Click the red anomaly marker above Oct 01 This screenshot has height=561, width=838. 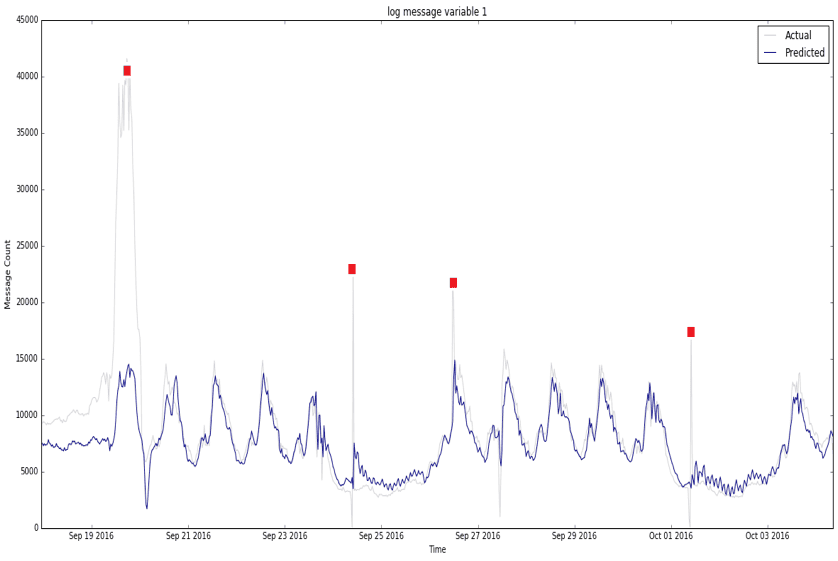691,332
